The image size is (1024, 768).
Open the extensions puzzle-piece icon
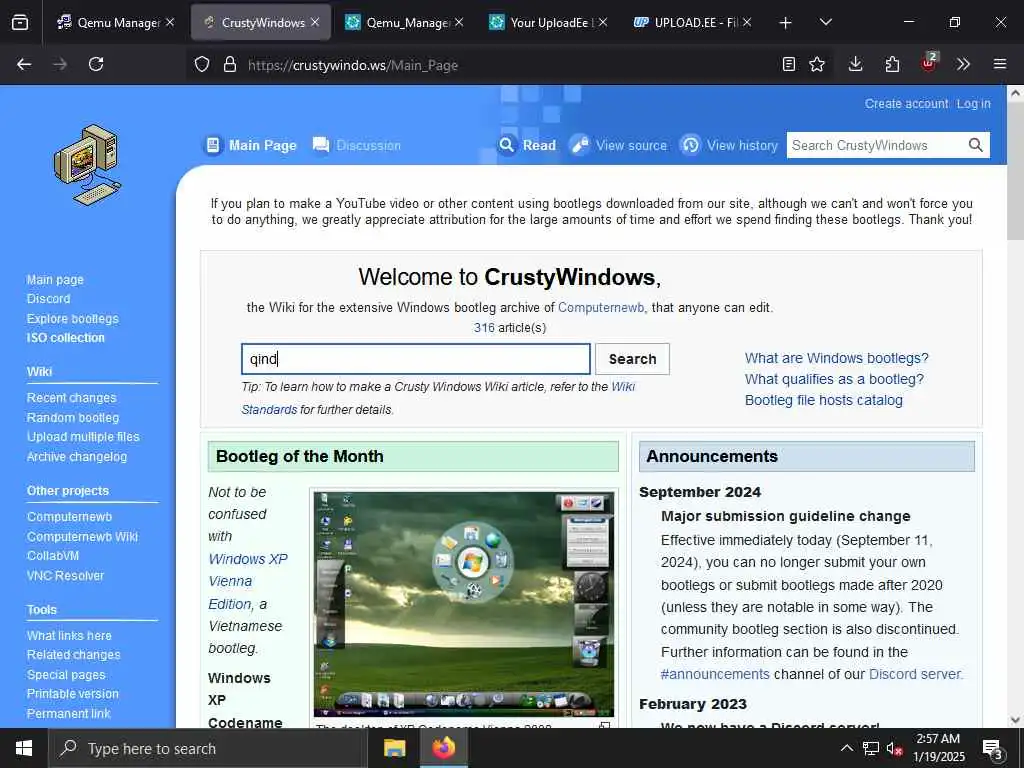click(892, 64)
